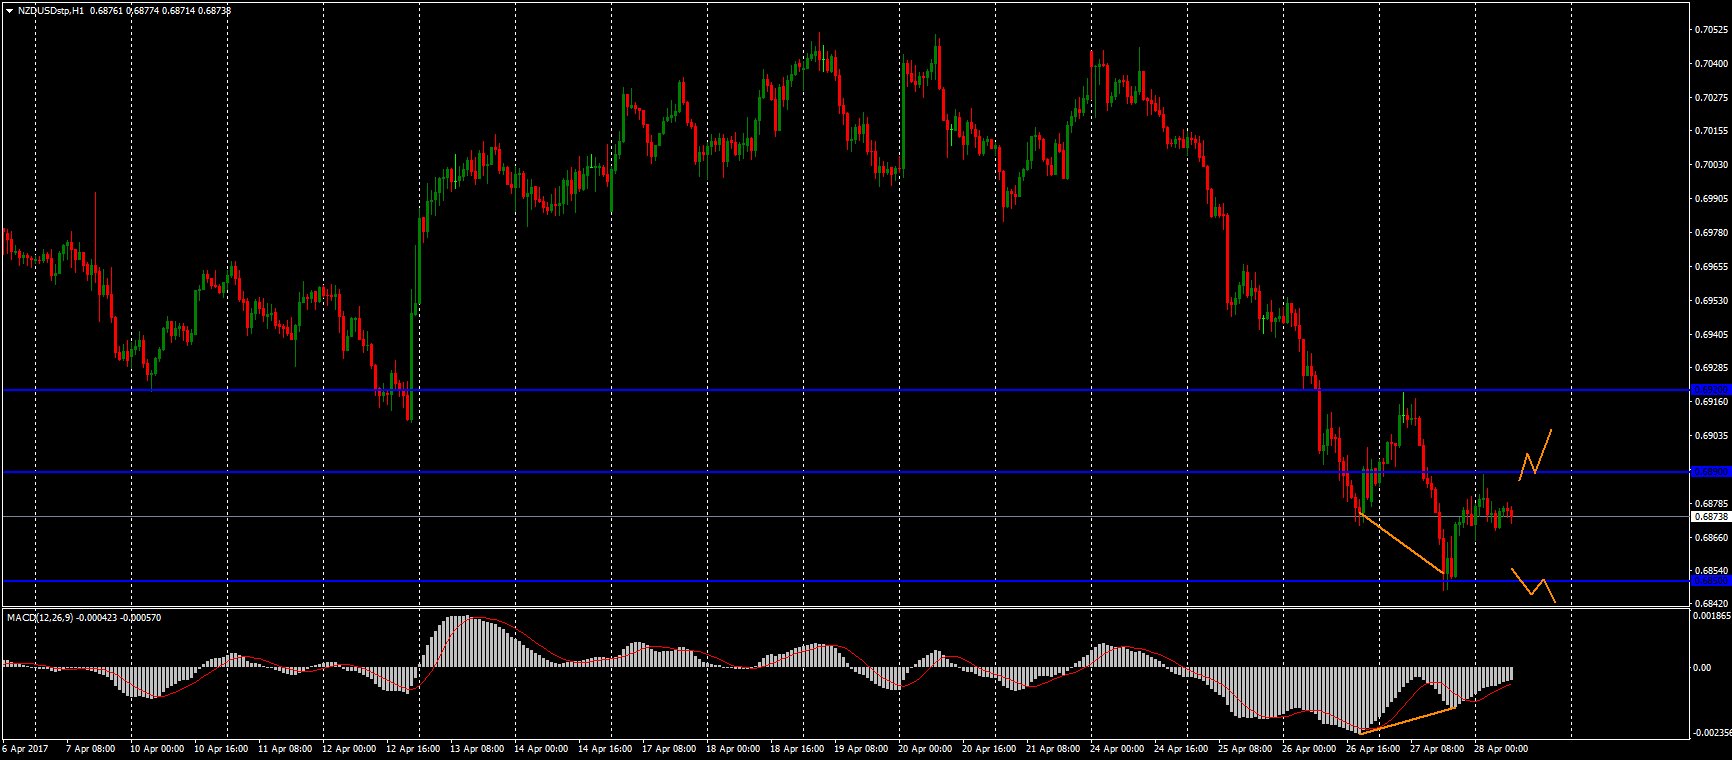Click the downward orange zigzag projection arrow
This screenshot has width=1732, height=760.
pyautogui.click(x=1534, y=586)
